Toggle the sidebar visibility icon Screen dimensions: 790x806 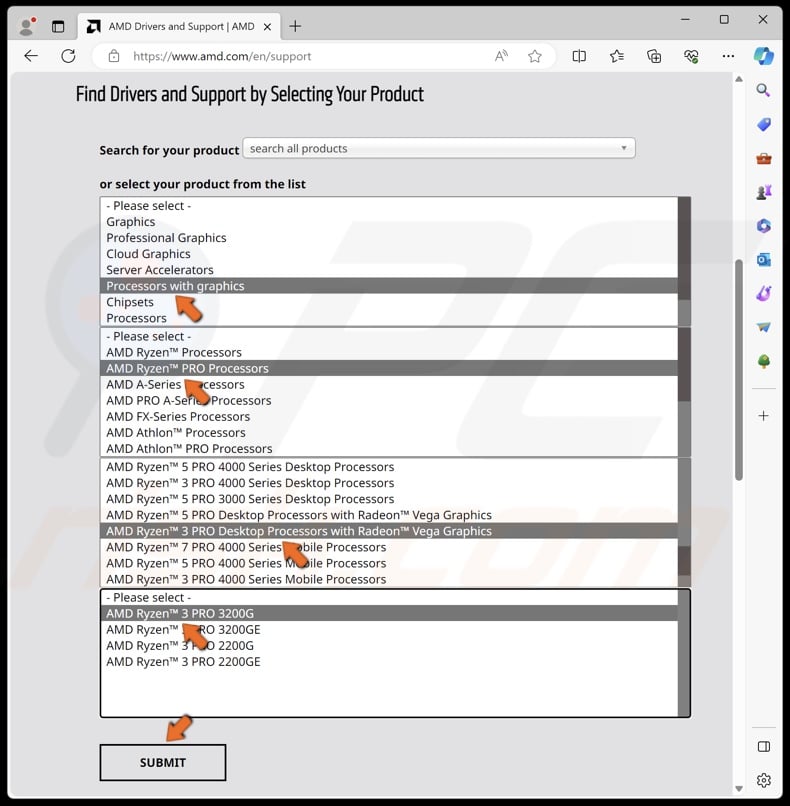click(x=764, y=746)
